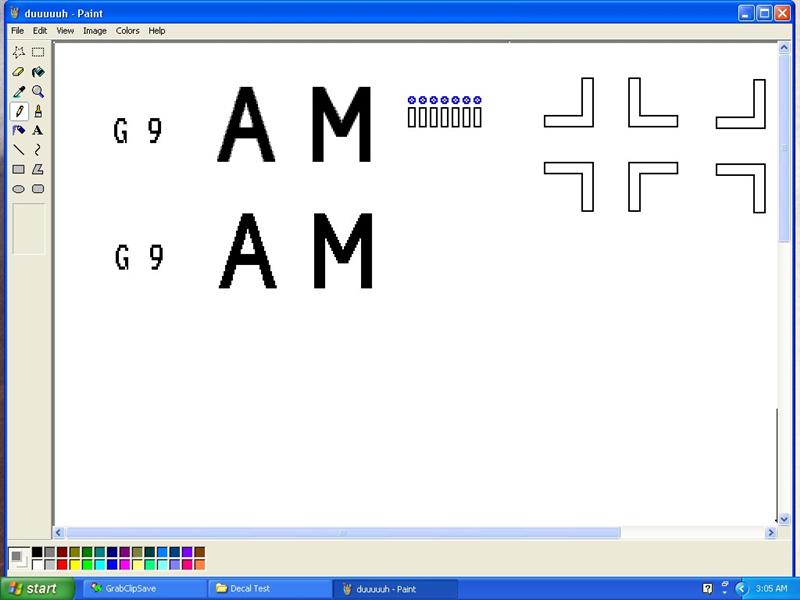Screen dimensions: 800x600
Task: Choose the Rectangle shape tool
Action: click(x=19, y=169)
